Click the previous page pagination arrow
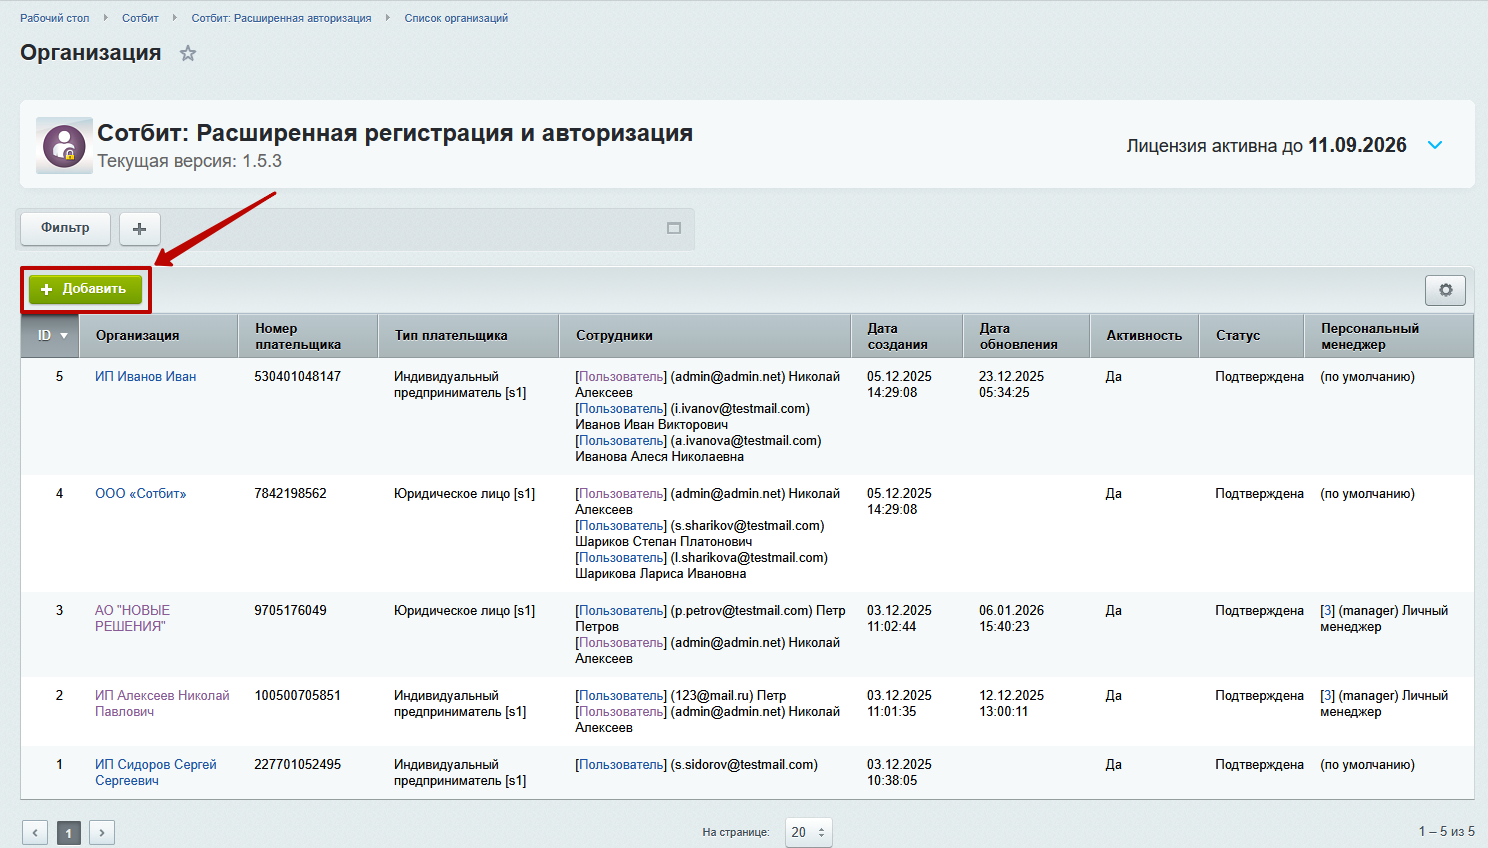 point(35,831)
